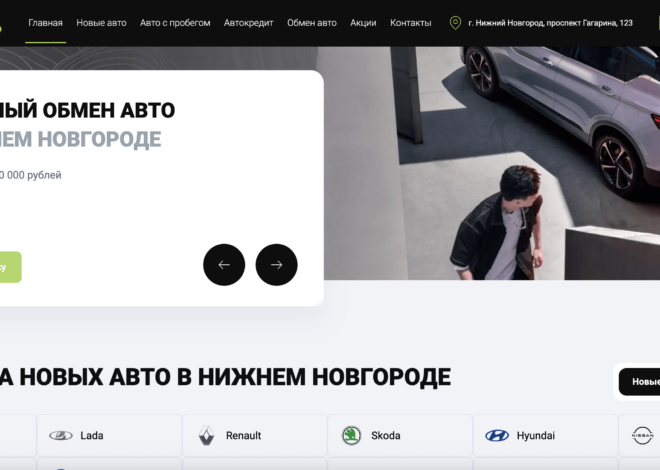Open the Акции menu item
Viewport: 660px width, 470px height.
(x=363, y=23)
